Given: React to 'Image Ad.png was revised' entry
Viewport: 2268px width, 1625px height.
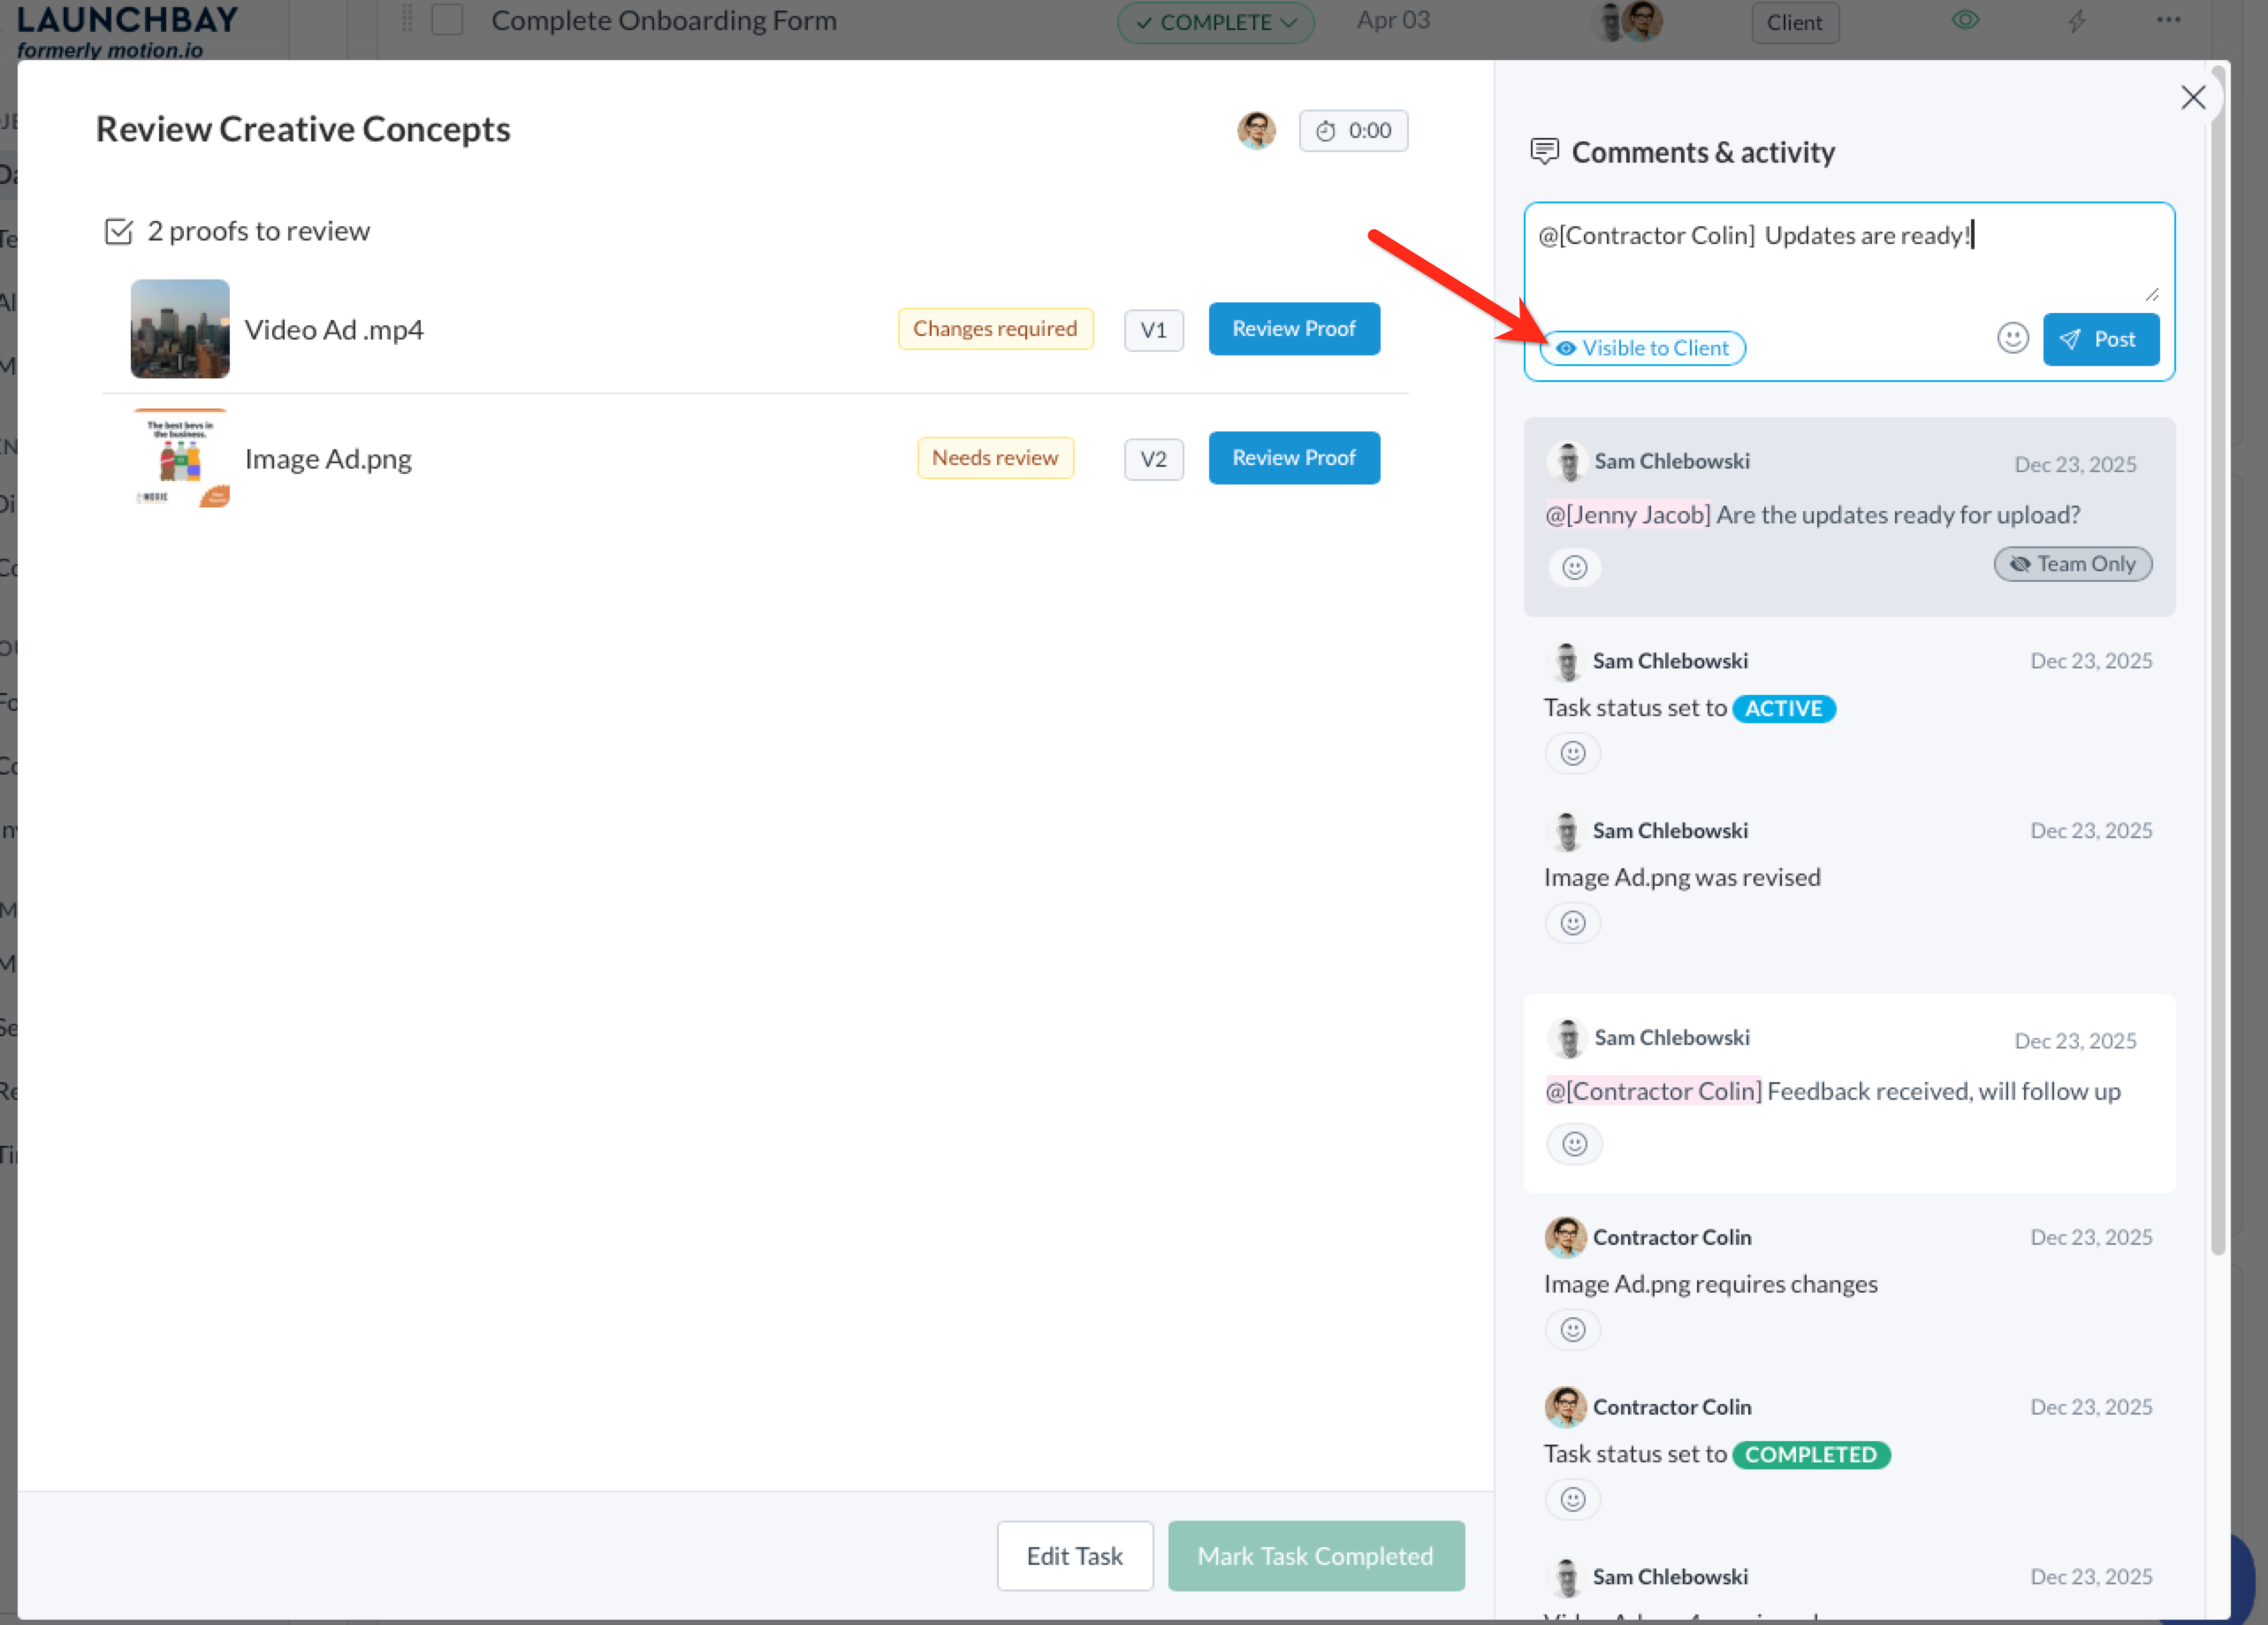Looking at the screenshot, I should point(1573,923).
